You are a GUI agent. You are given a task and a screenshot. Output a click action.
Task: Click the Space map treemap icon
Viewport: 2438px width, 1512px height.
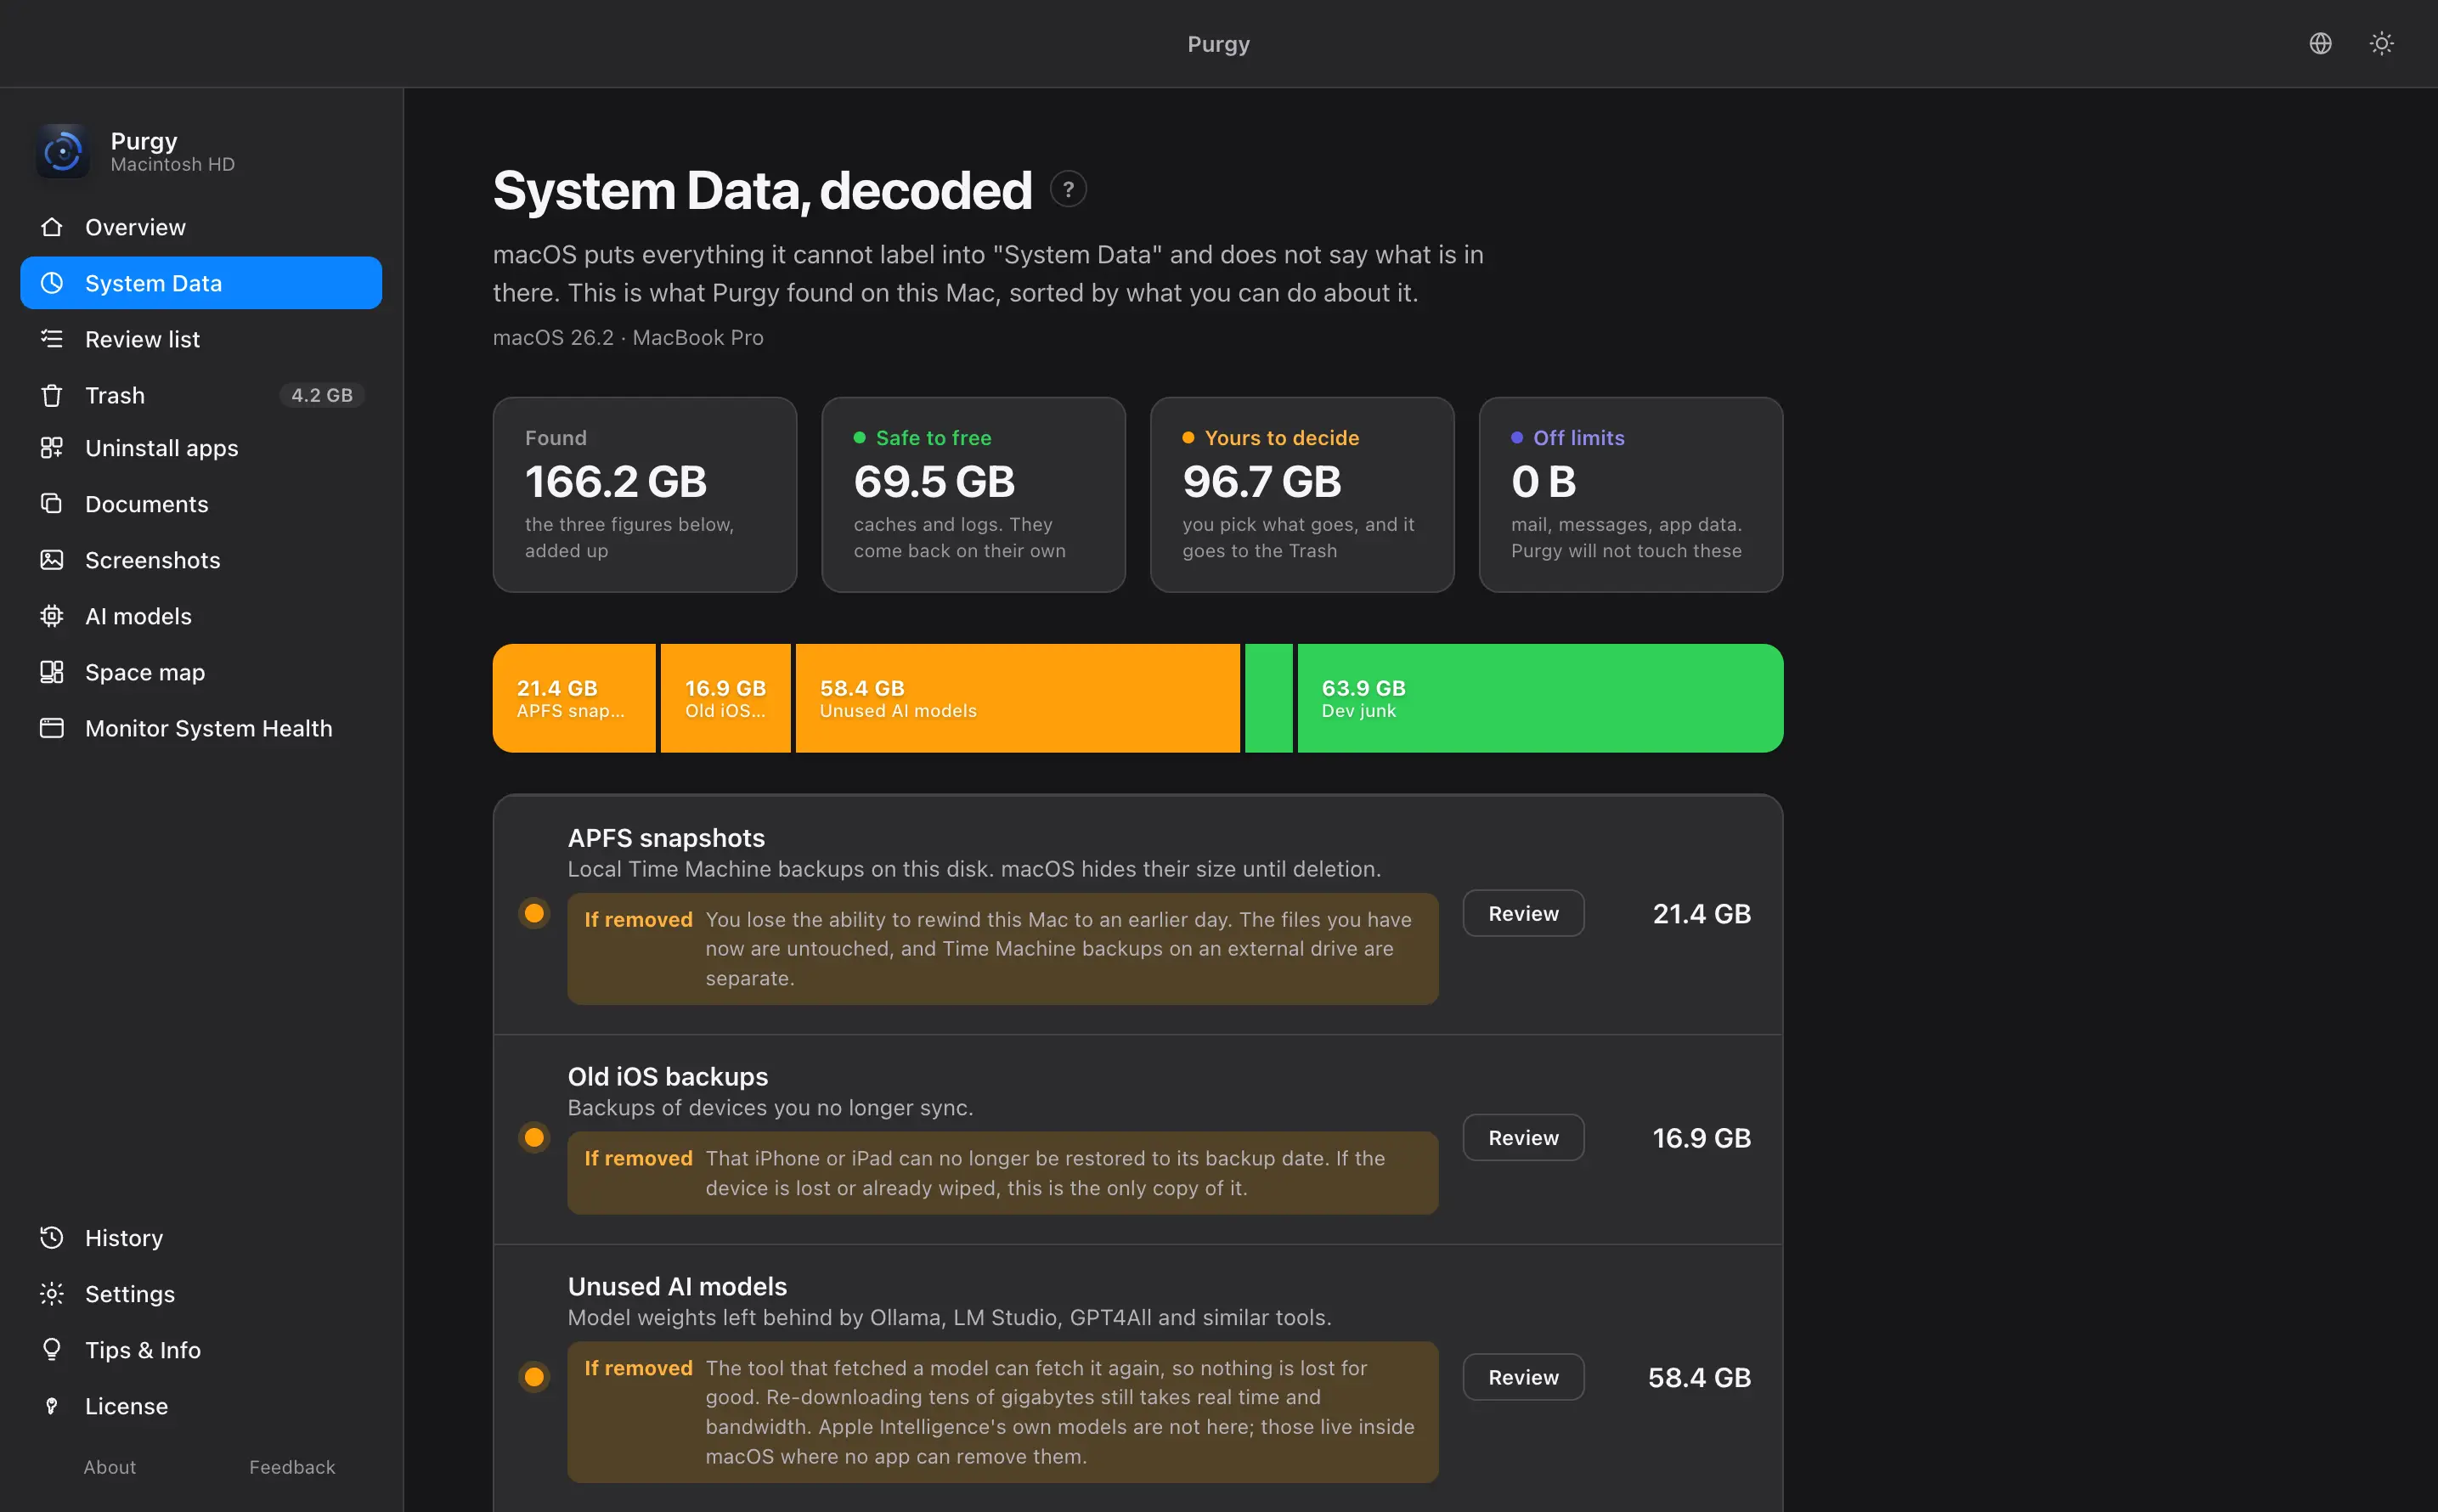pos(52,672)
